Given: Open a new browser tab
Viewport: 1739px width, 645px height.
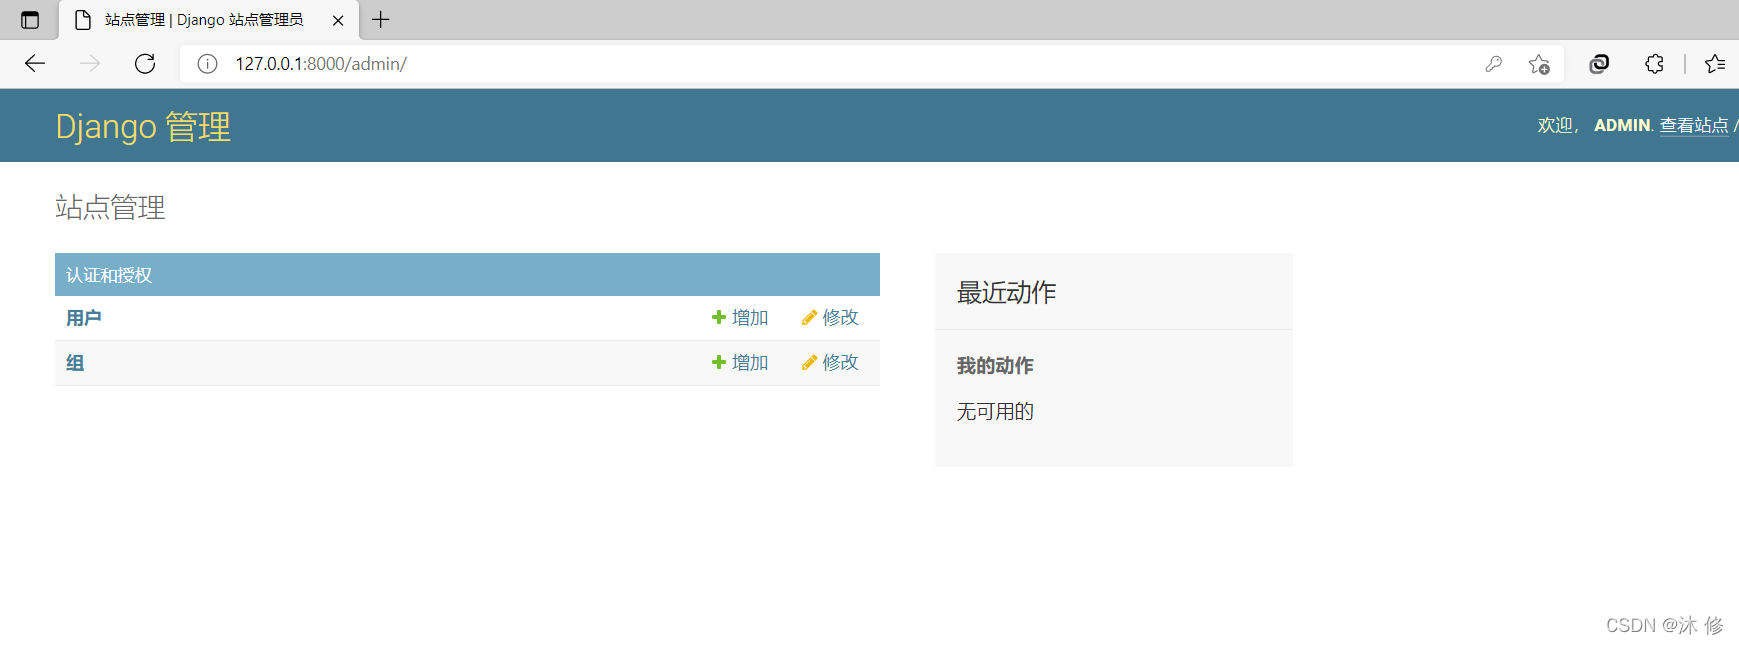Looking at the screenshot, I should [x=381, y=20].
